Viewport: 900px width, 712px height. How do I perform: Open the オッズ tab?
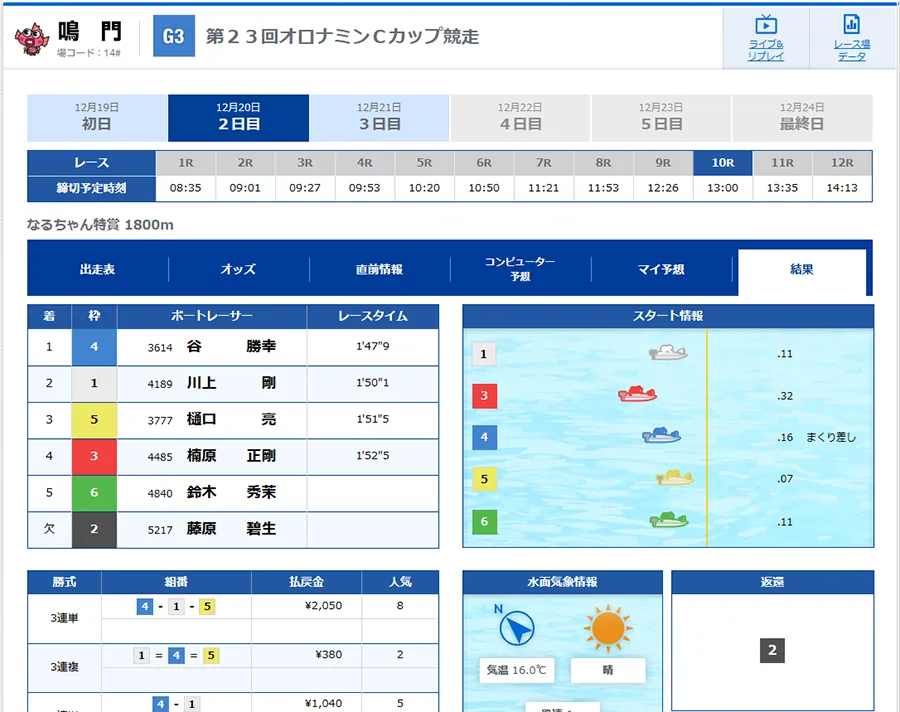click(x=238, y=269)
